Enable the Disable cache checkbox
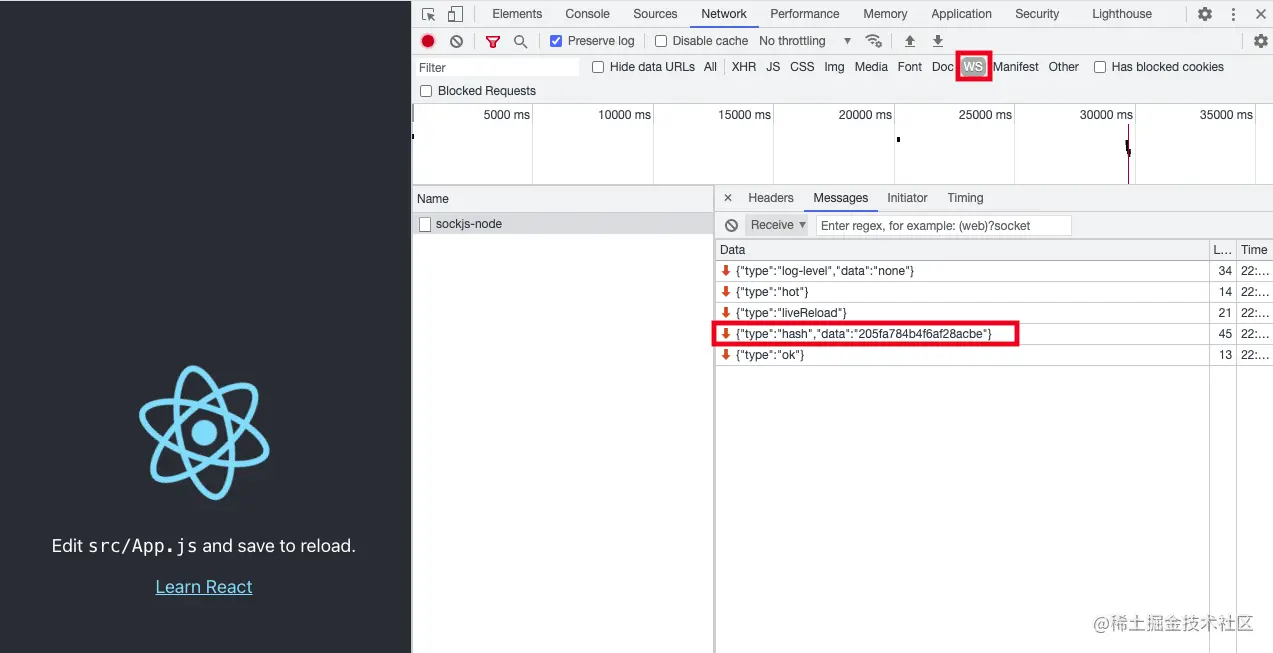Screen dimensions: 1273x653 coord(661,41)
